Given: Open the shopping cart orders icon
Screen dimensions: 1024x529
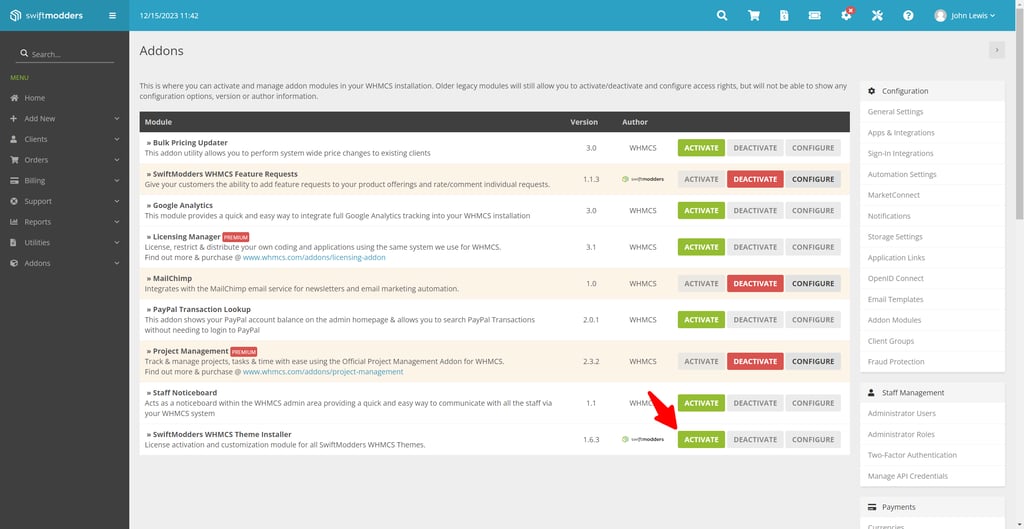Looking at the screenshot, I should click(754, 16).
